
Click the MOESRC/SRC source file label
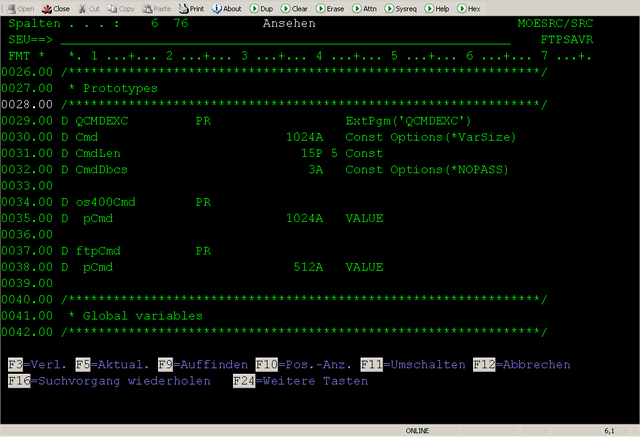pyautogui.click(x=555, y=24)
